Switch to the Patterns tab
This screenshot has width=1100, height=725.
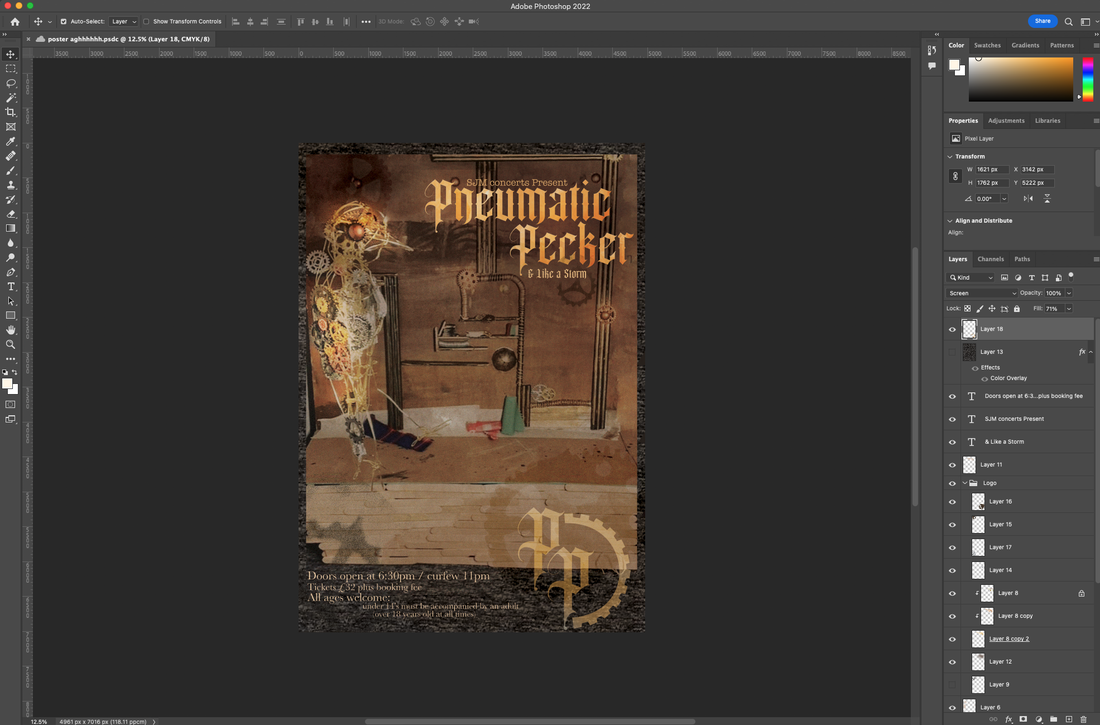click(x=1061, y=45)
